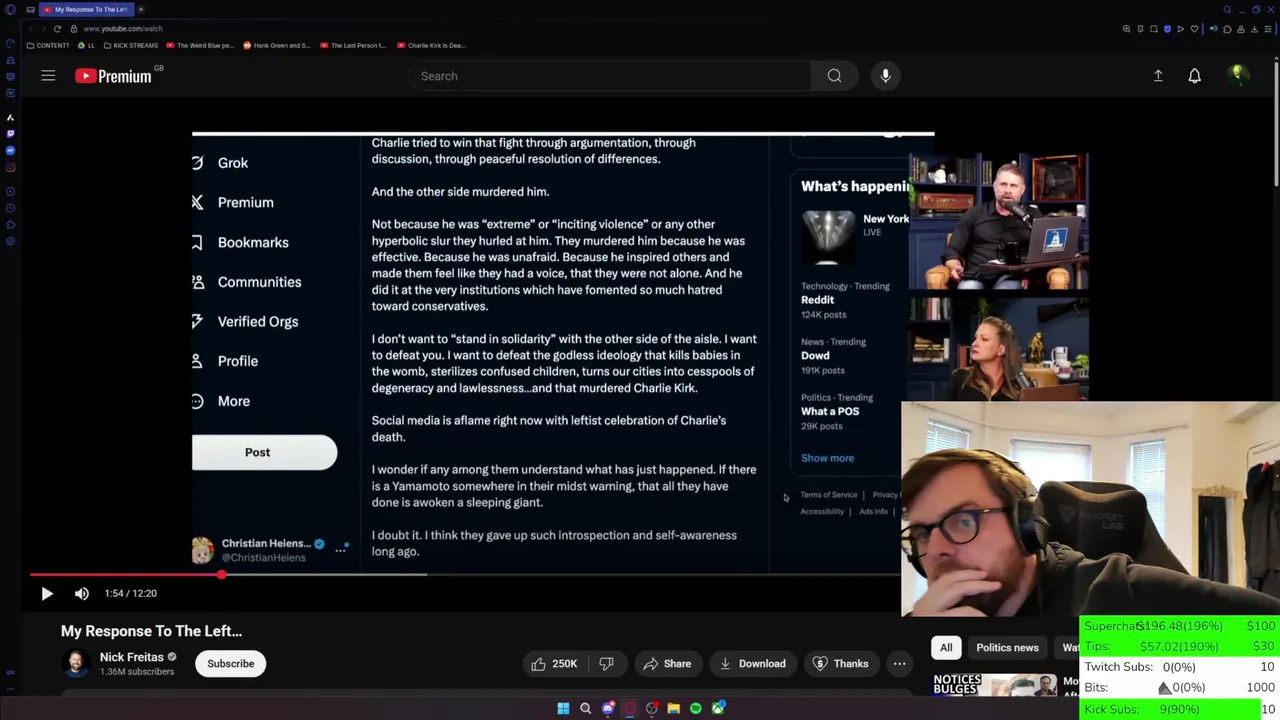Open the Notices Bulges recommended video thumbnail
Image resolution: width=1280 pixels, height=720 pixels.
(995, 685)
